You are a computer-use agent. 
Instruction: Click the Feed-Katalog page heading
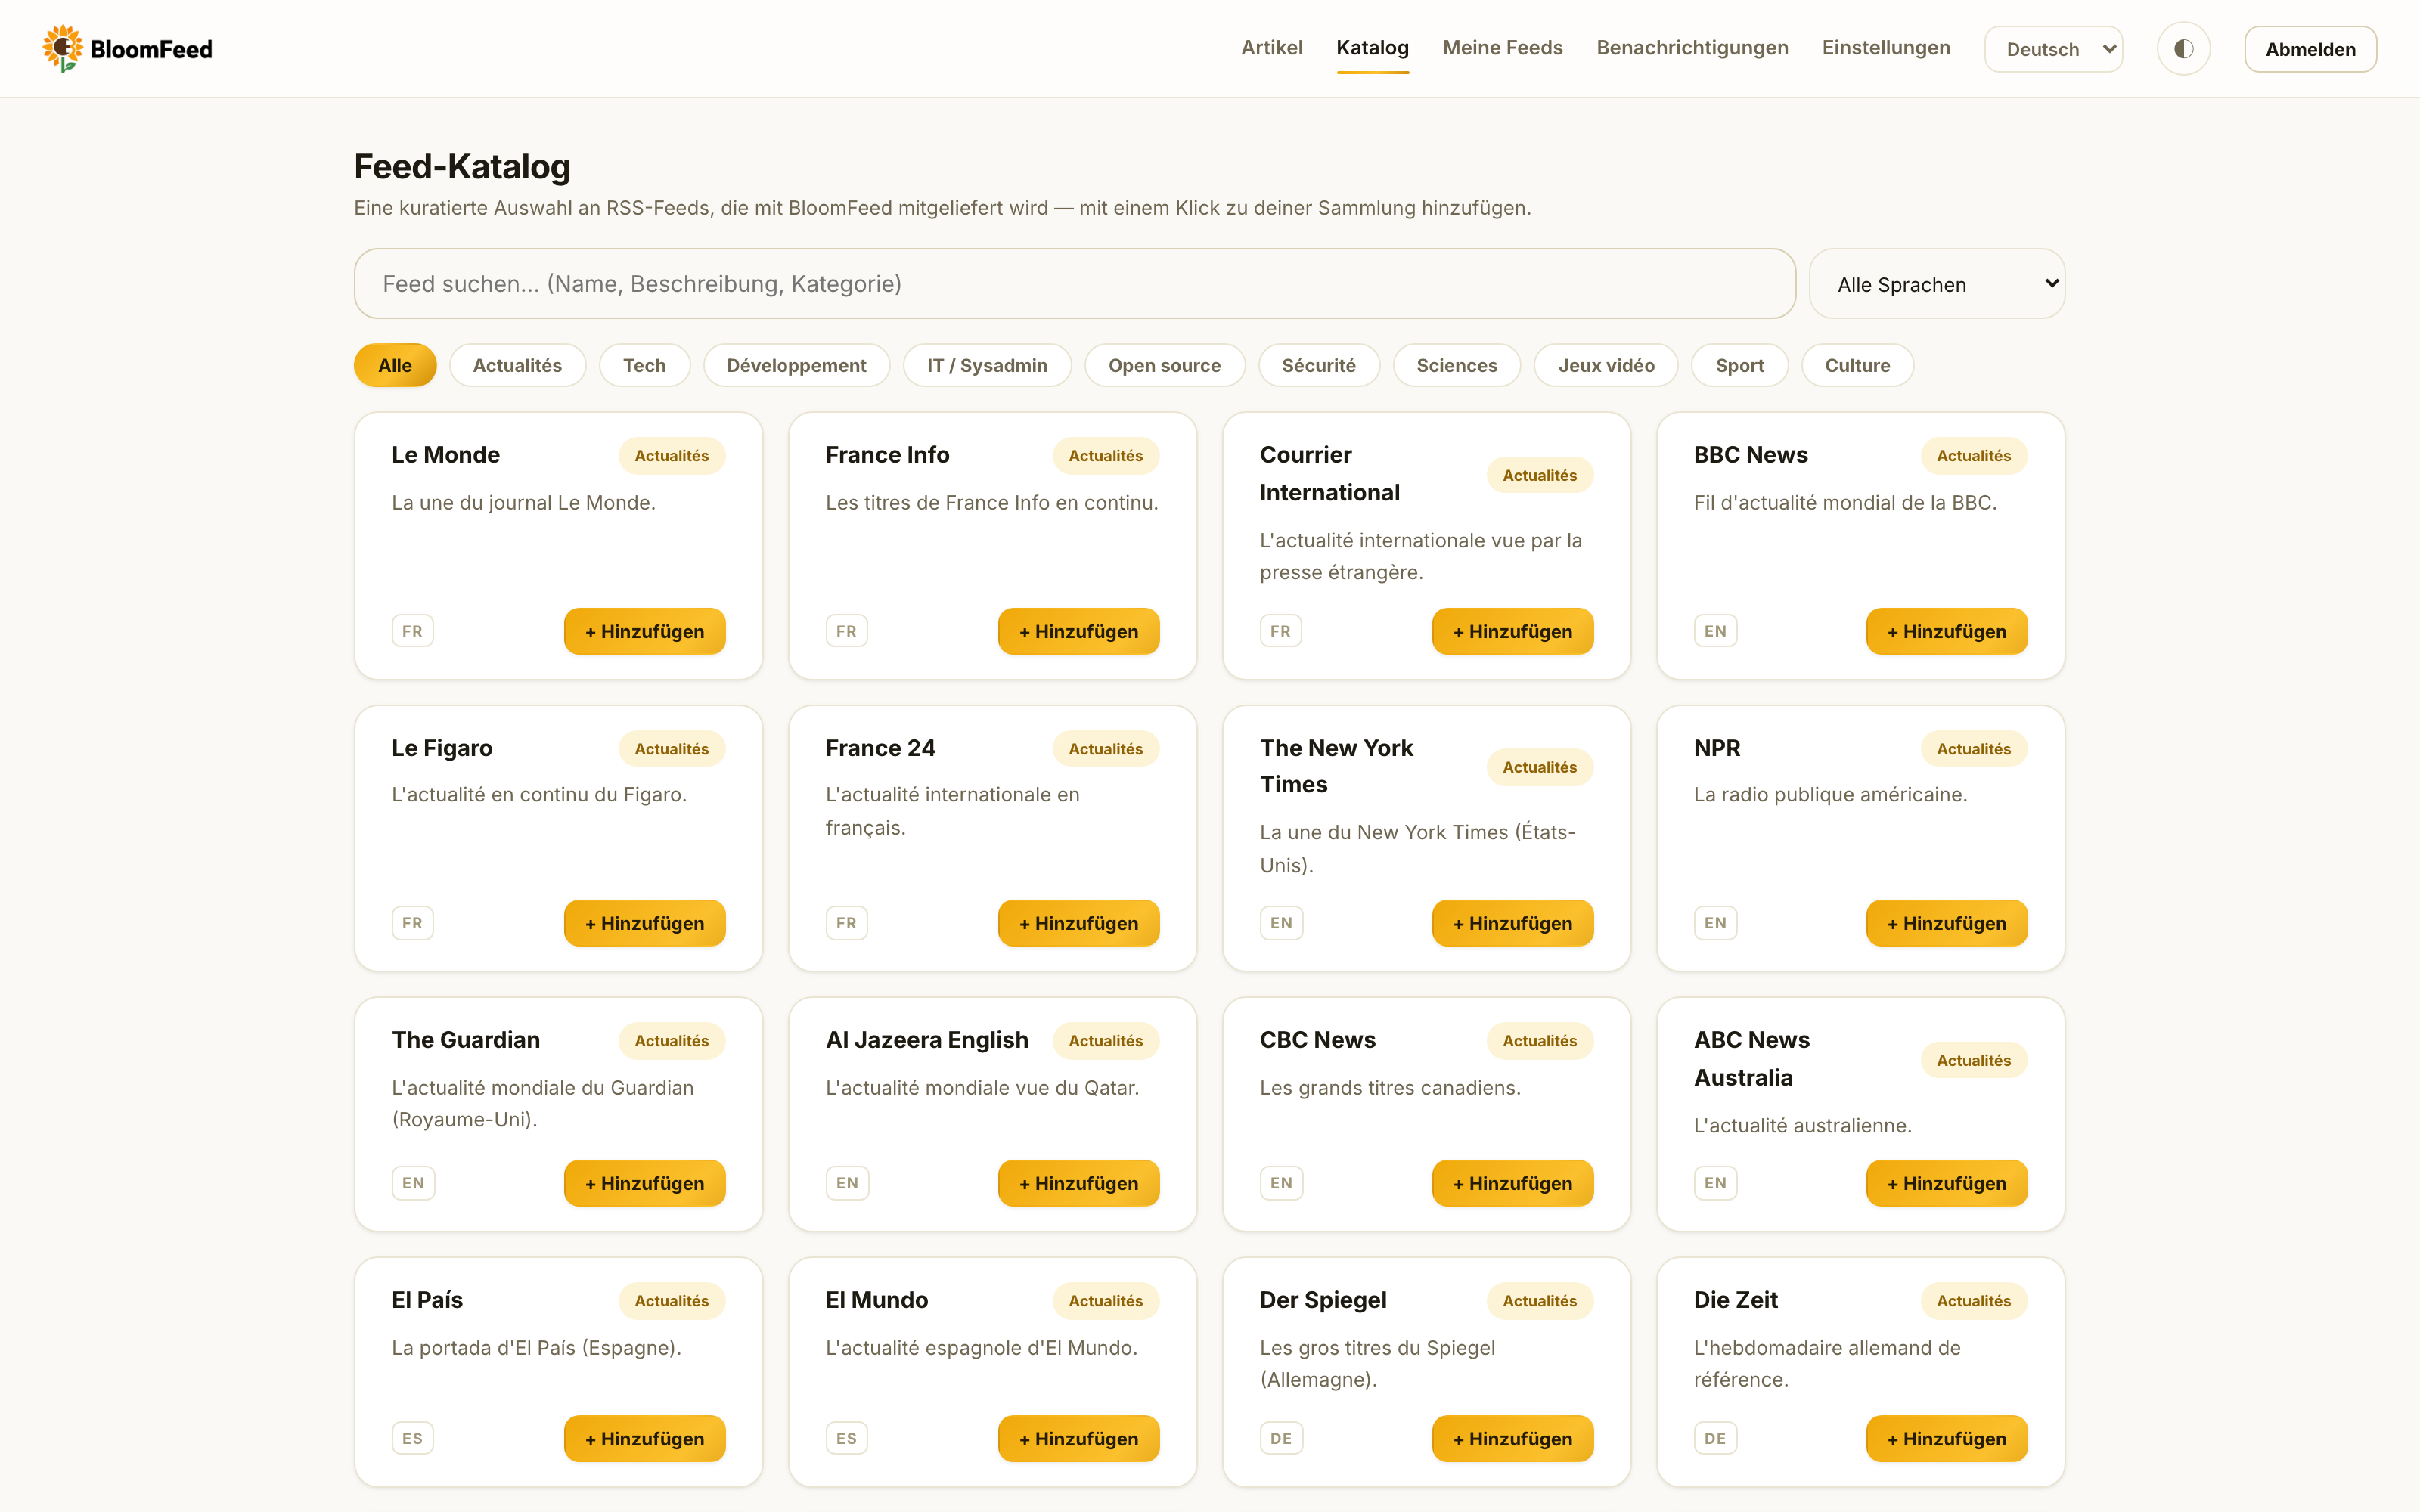tap(462, 166)
